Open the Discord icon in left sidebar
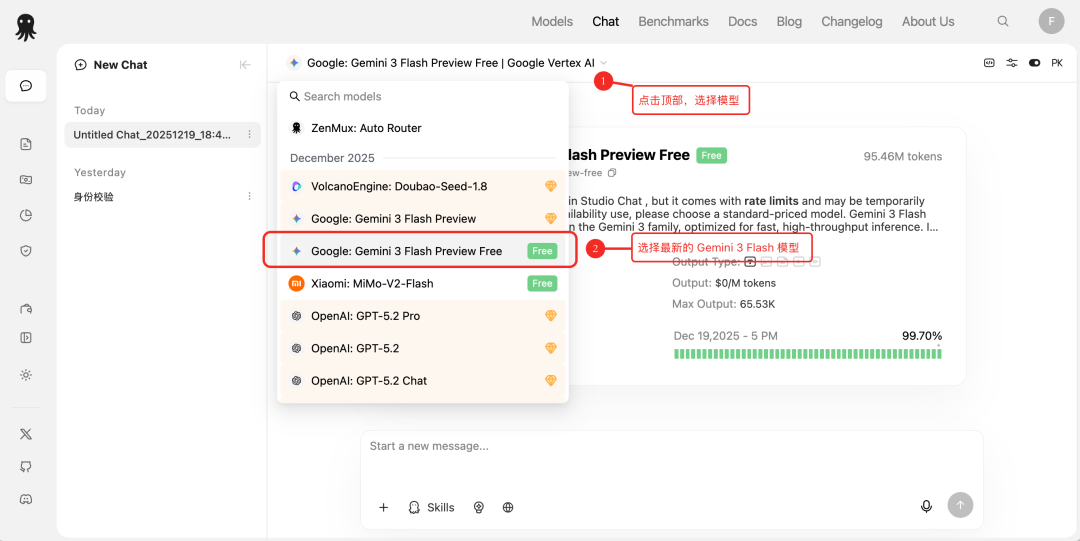 tap(26, 498)
